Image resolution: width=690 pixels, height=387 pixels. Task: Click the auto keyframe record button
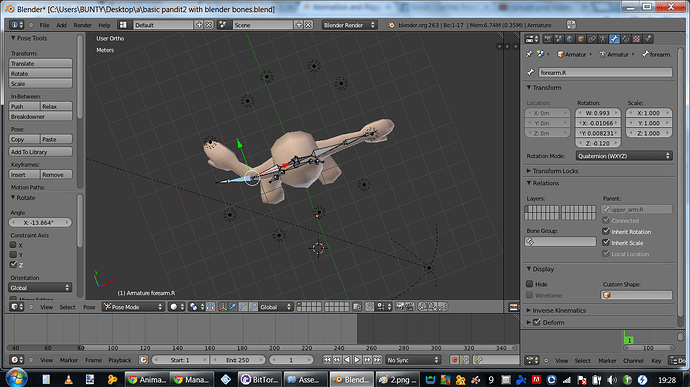click(x=455, y=360)
